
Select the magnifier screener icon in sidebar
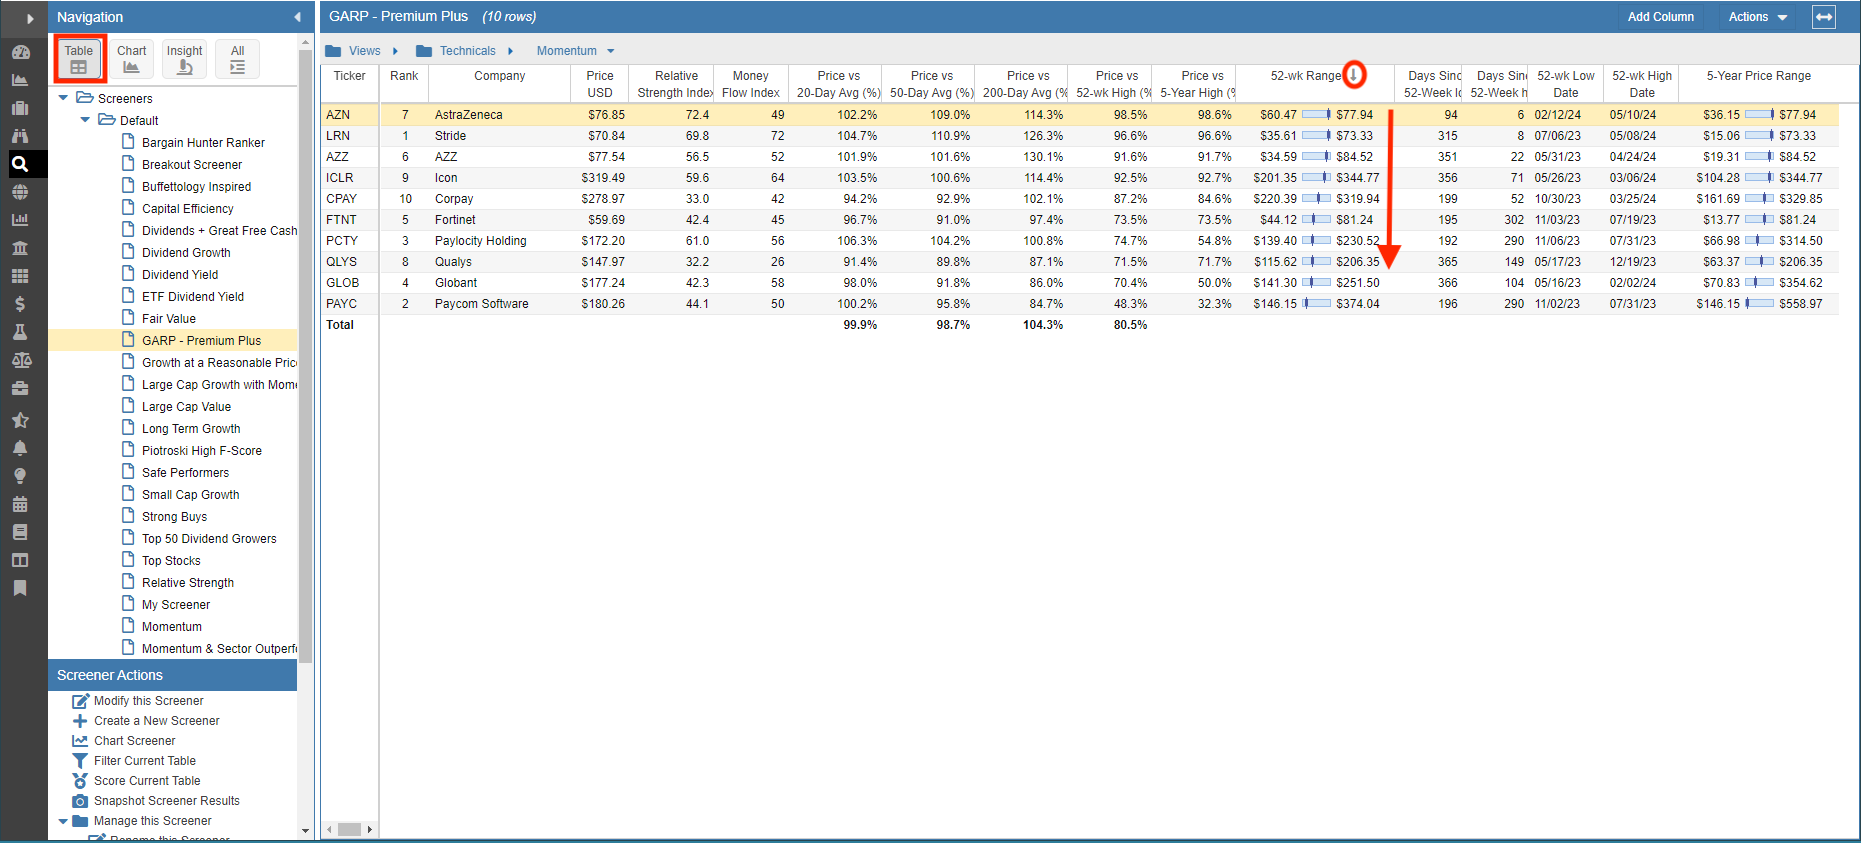pyautogui.click(x=20, y=164)
